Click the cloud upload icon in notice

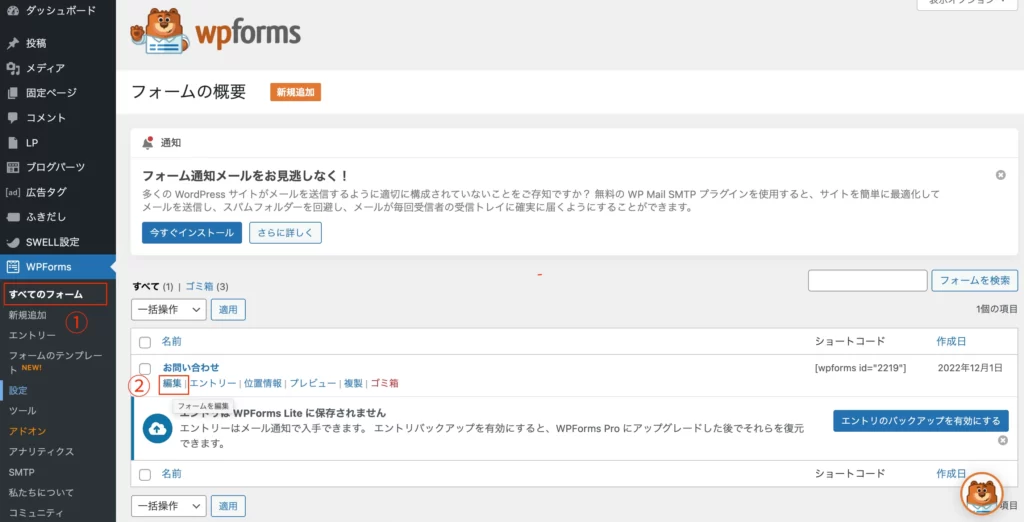(157, 429)
